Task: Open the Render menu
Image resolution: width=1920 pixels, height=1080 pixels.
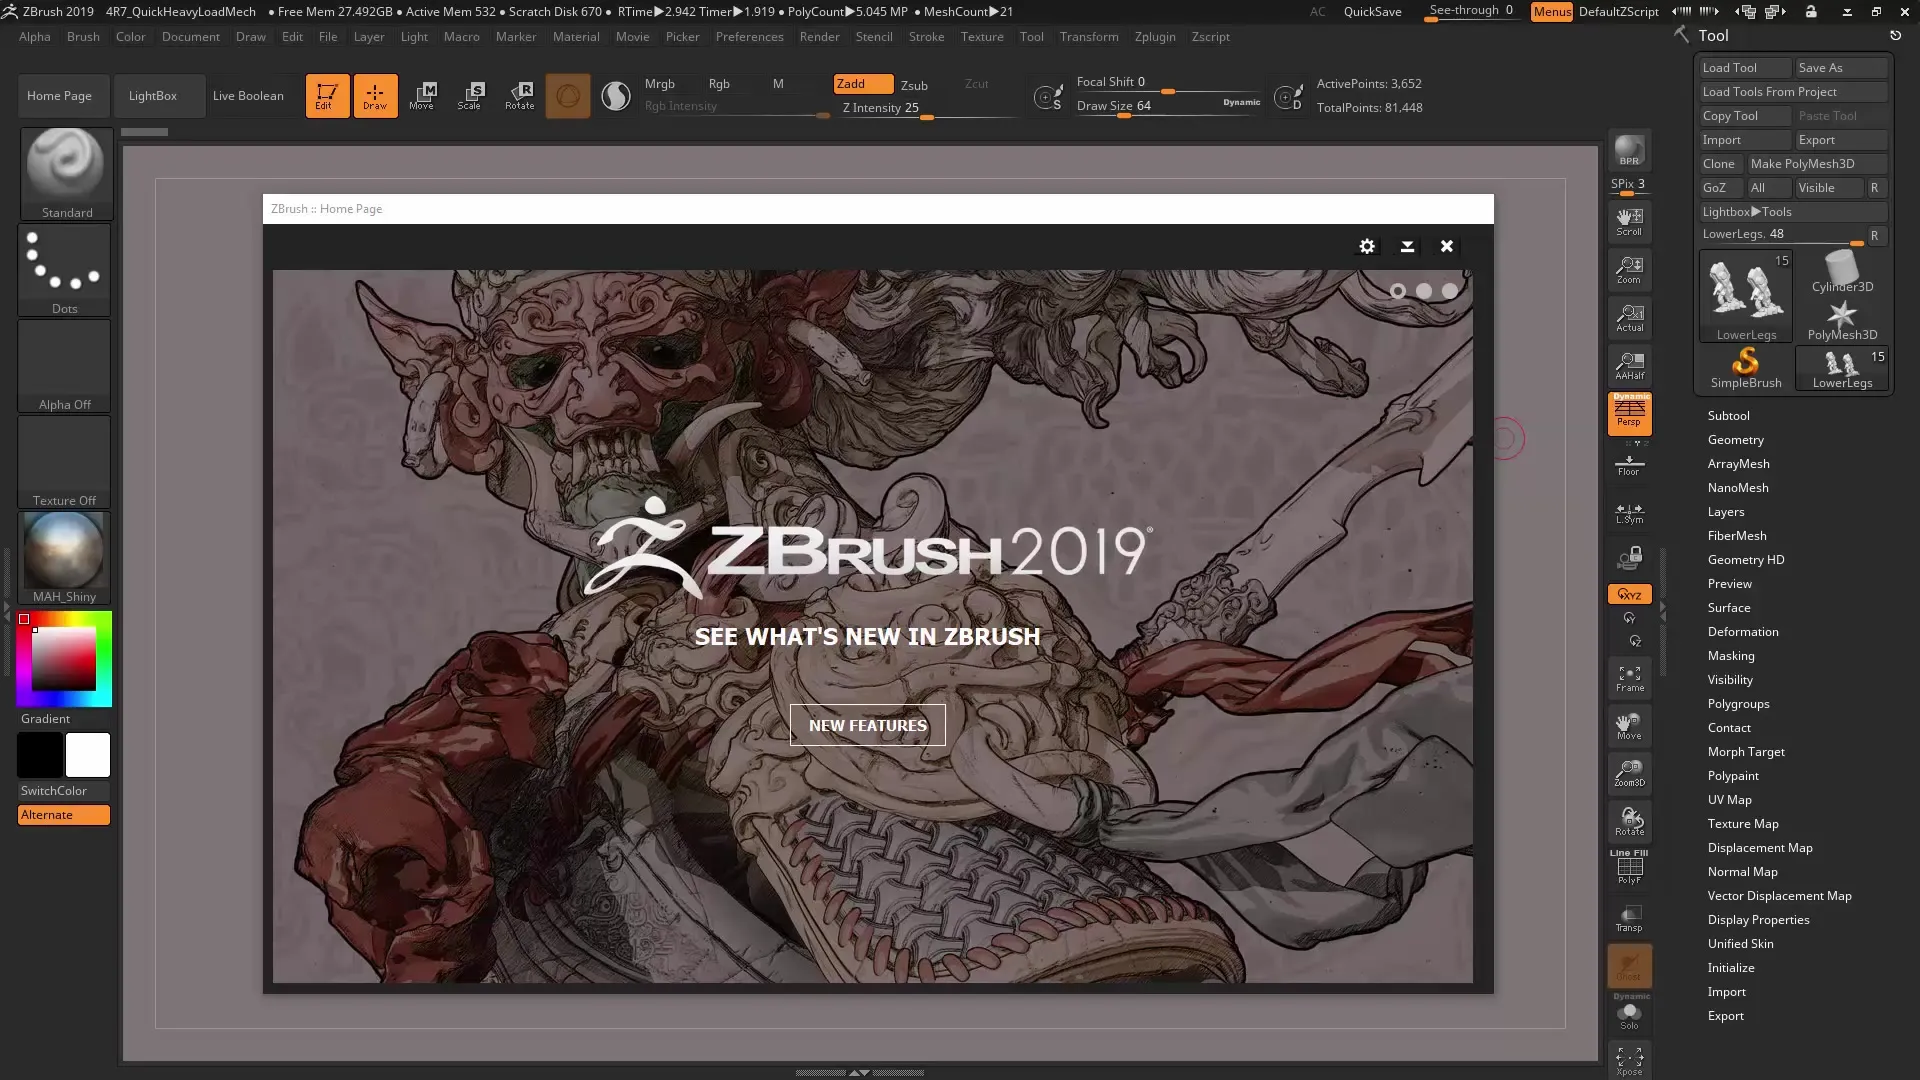Action: 819,37
